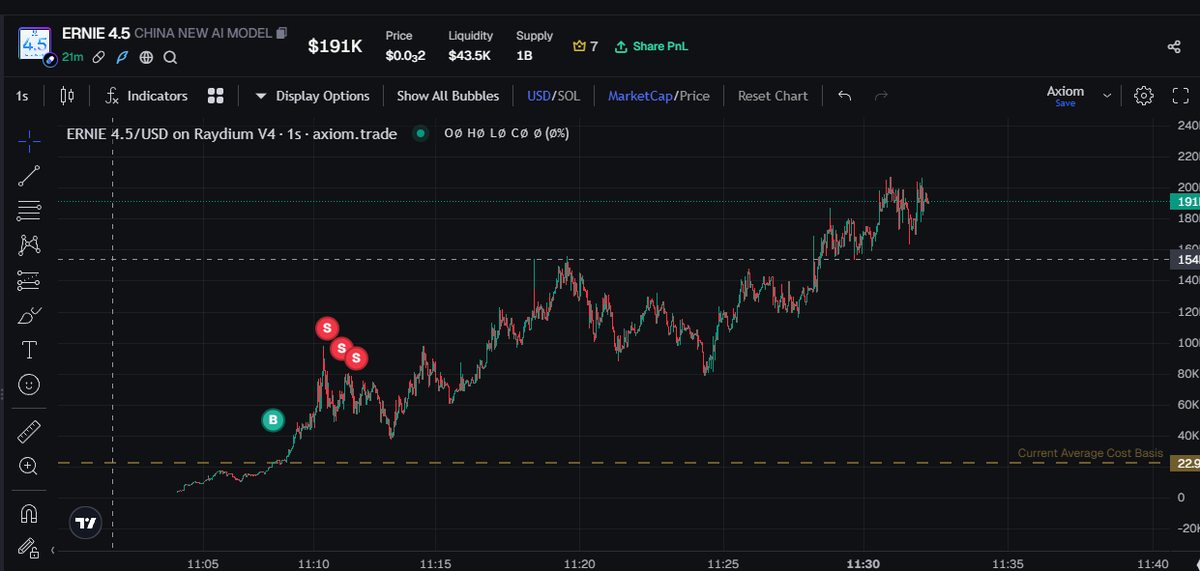Click the 11:05 time axis label
The width and height of the screenshot is (1200, 571).
tap(203, 565)
